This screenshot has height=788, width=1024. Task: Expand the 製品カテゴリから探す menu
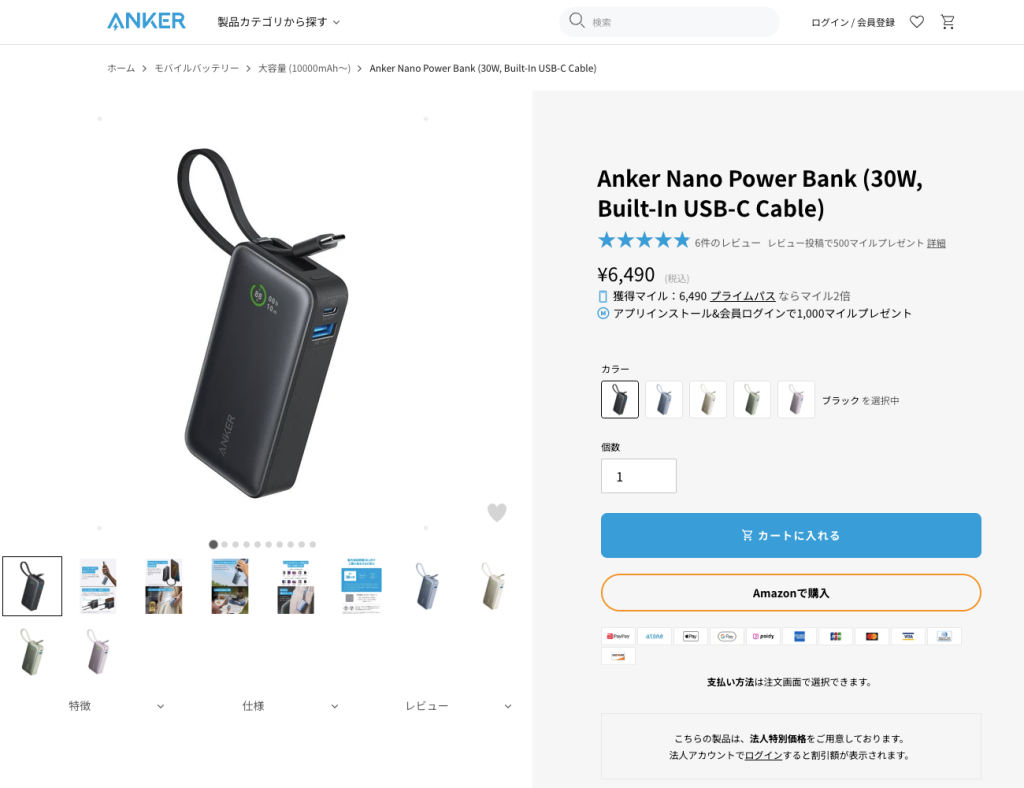click(279, 22)
